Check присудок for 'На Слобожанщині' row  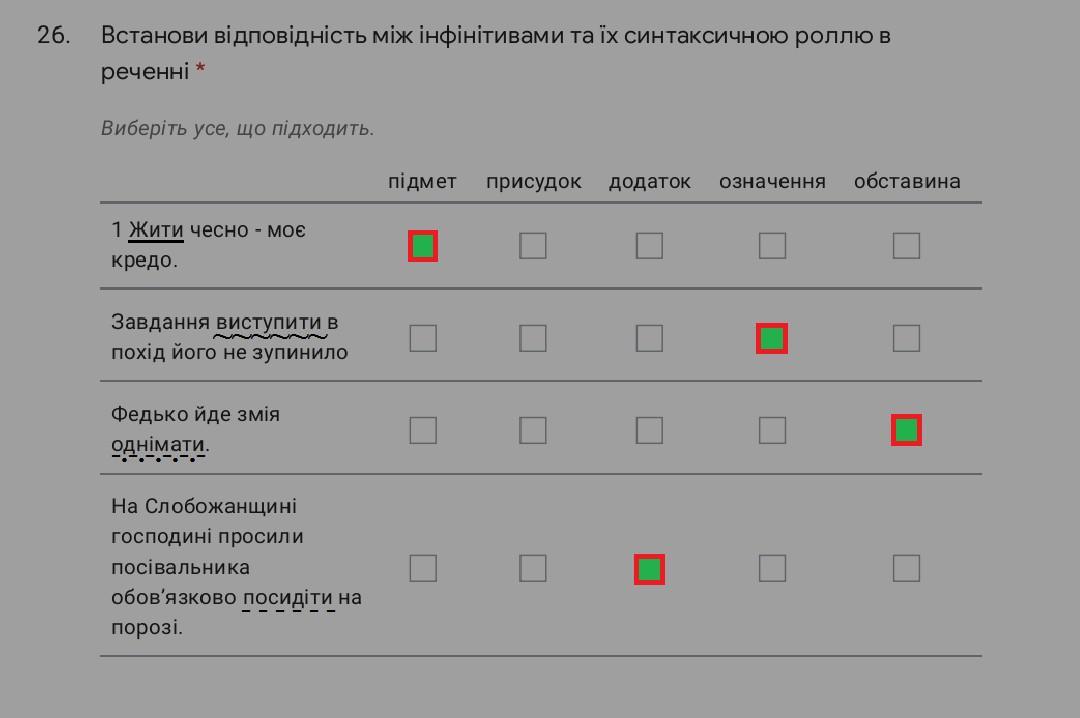(532, 568)
